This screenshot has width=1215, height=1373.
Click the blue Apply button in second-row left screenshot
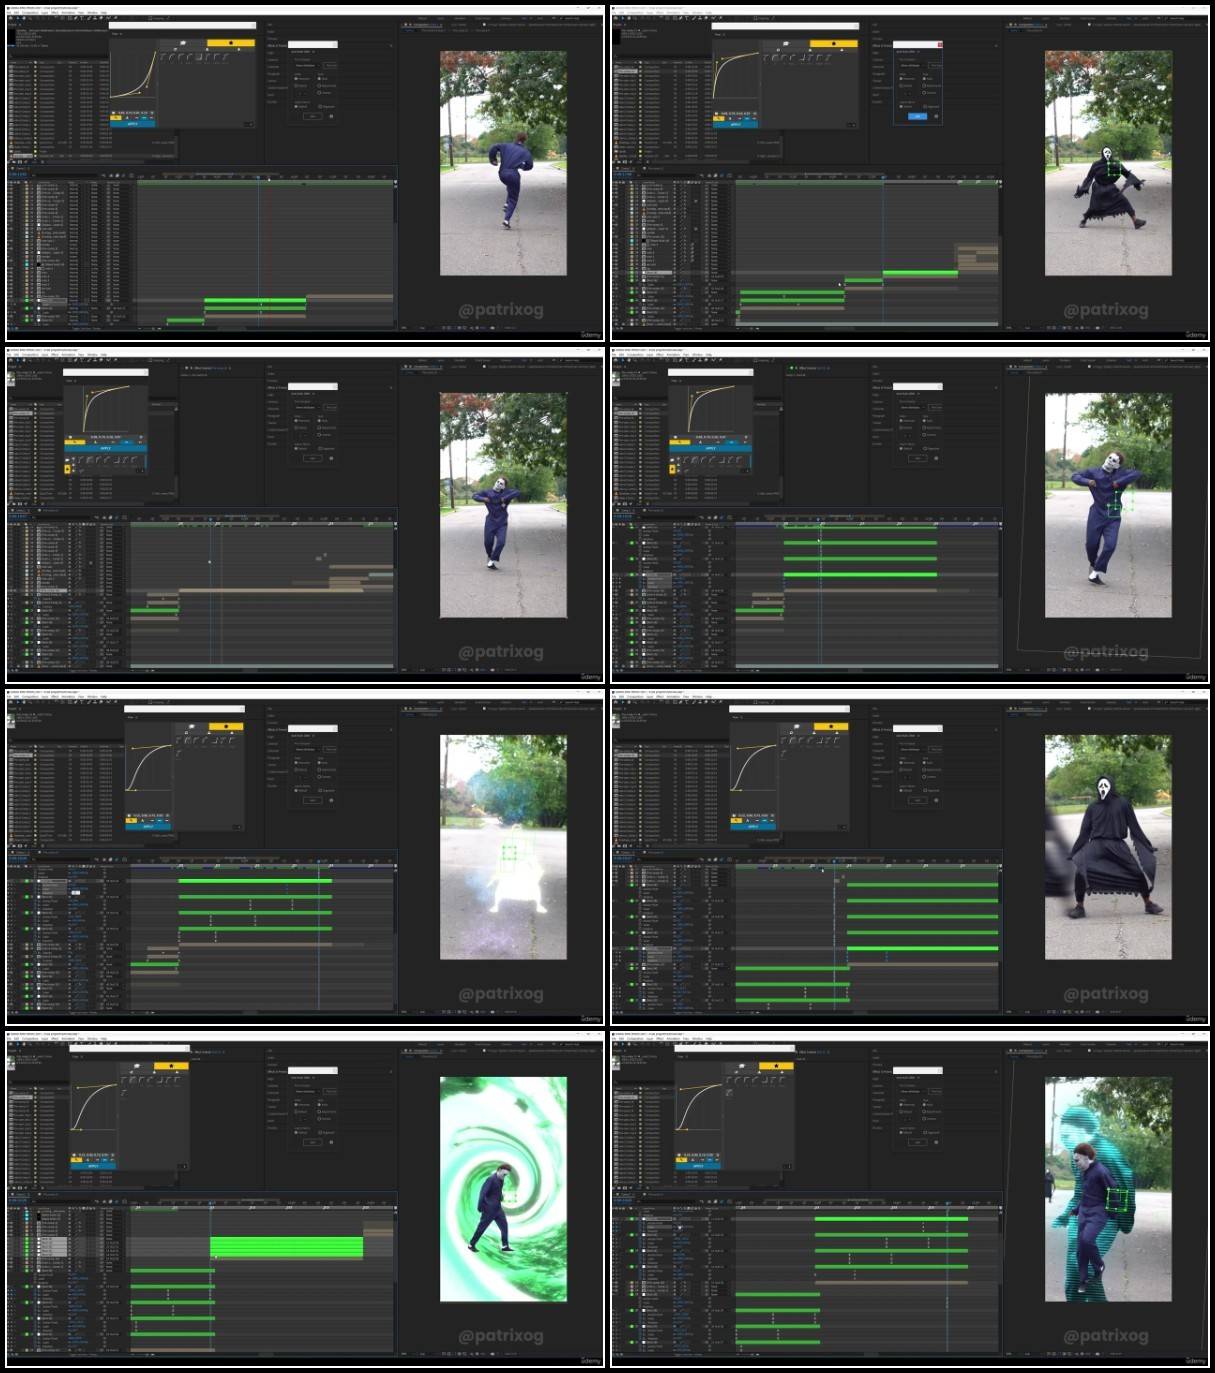tap(106, 449)
